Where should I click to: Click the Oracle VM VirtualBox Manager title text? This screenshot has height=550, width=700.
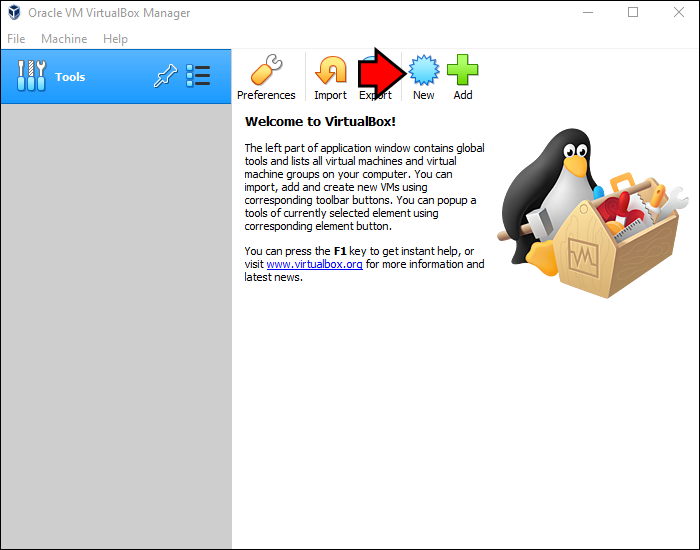pyautogui.click(x=109, y=13)
